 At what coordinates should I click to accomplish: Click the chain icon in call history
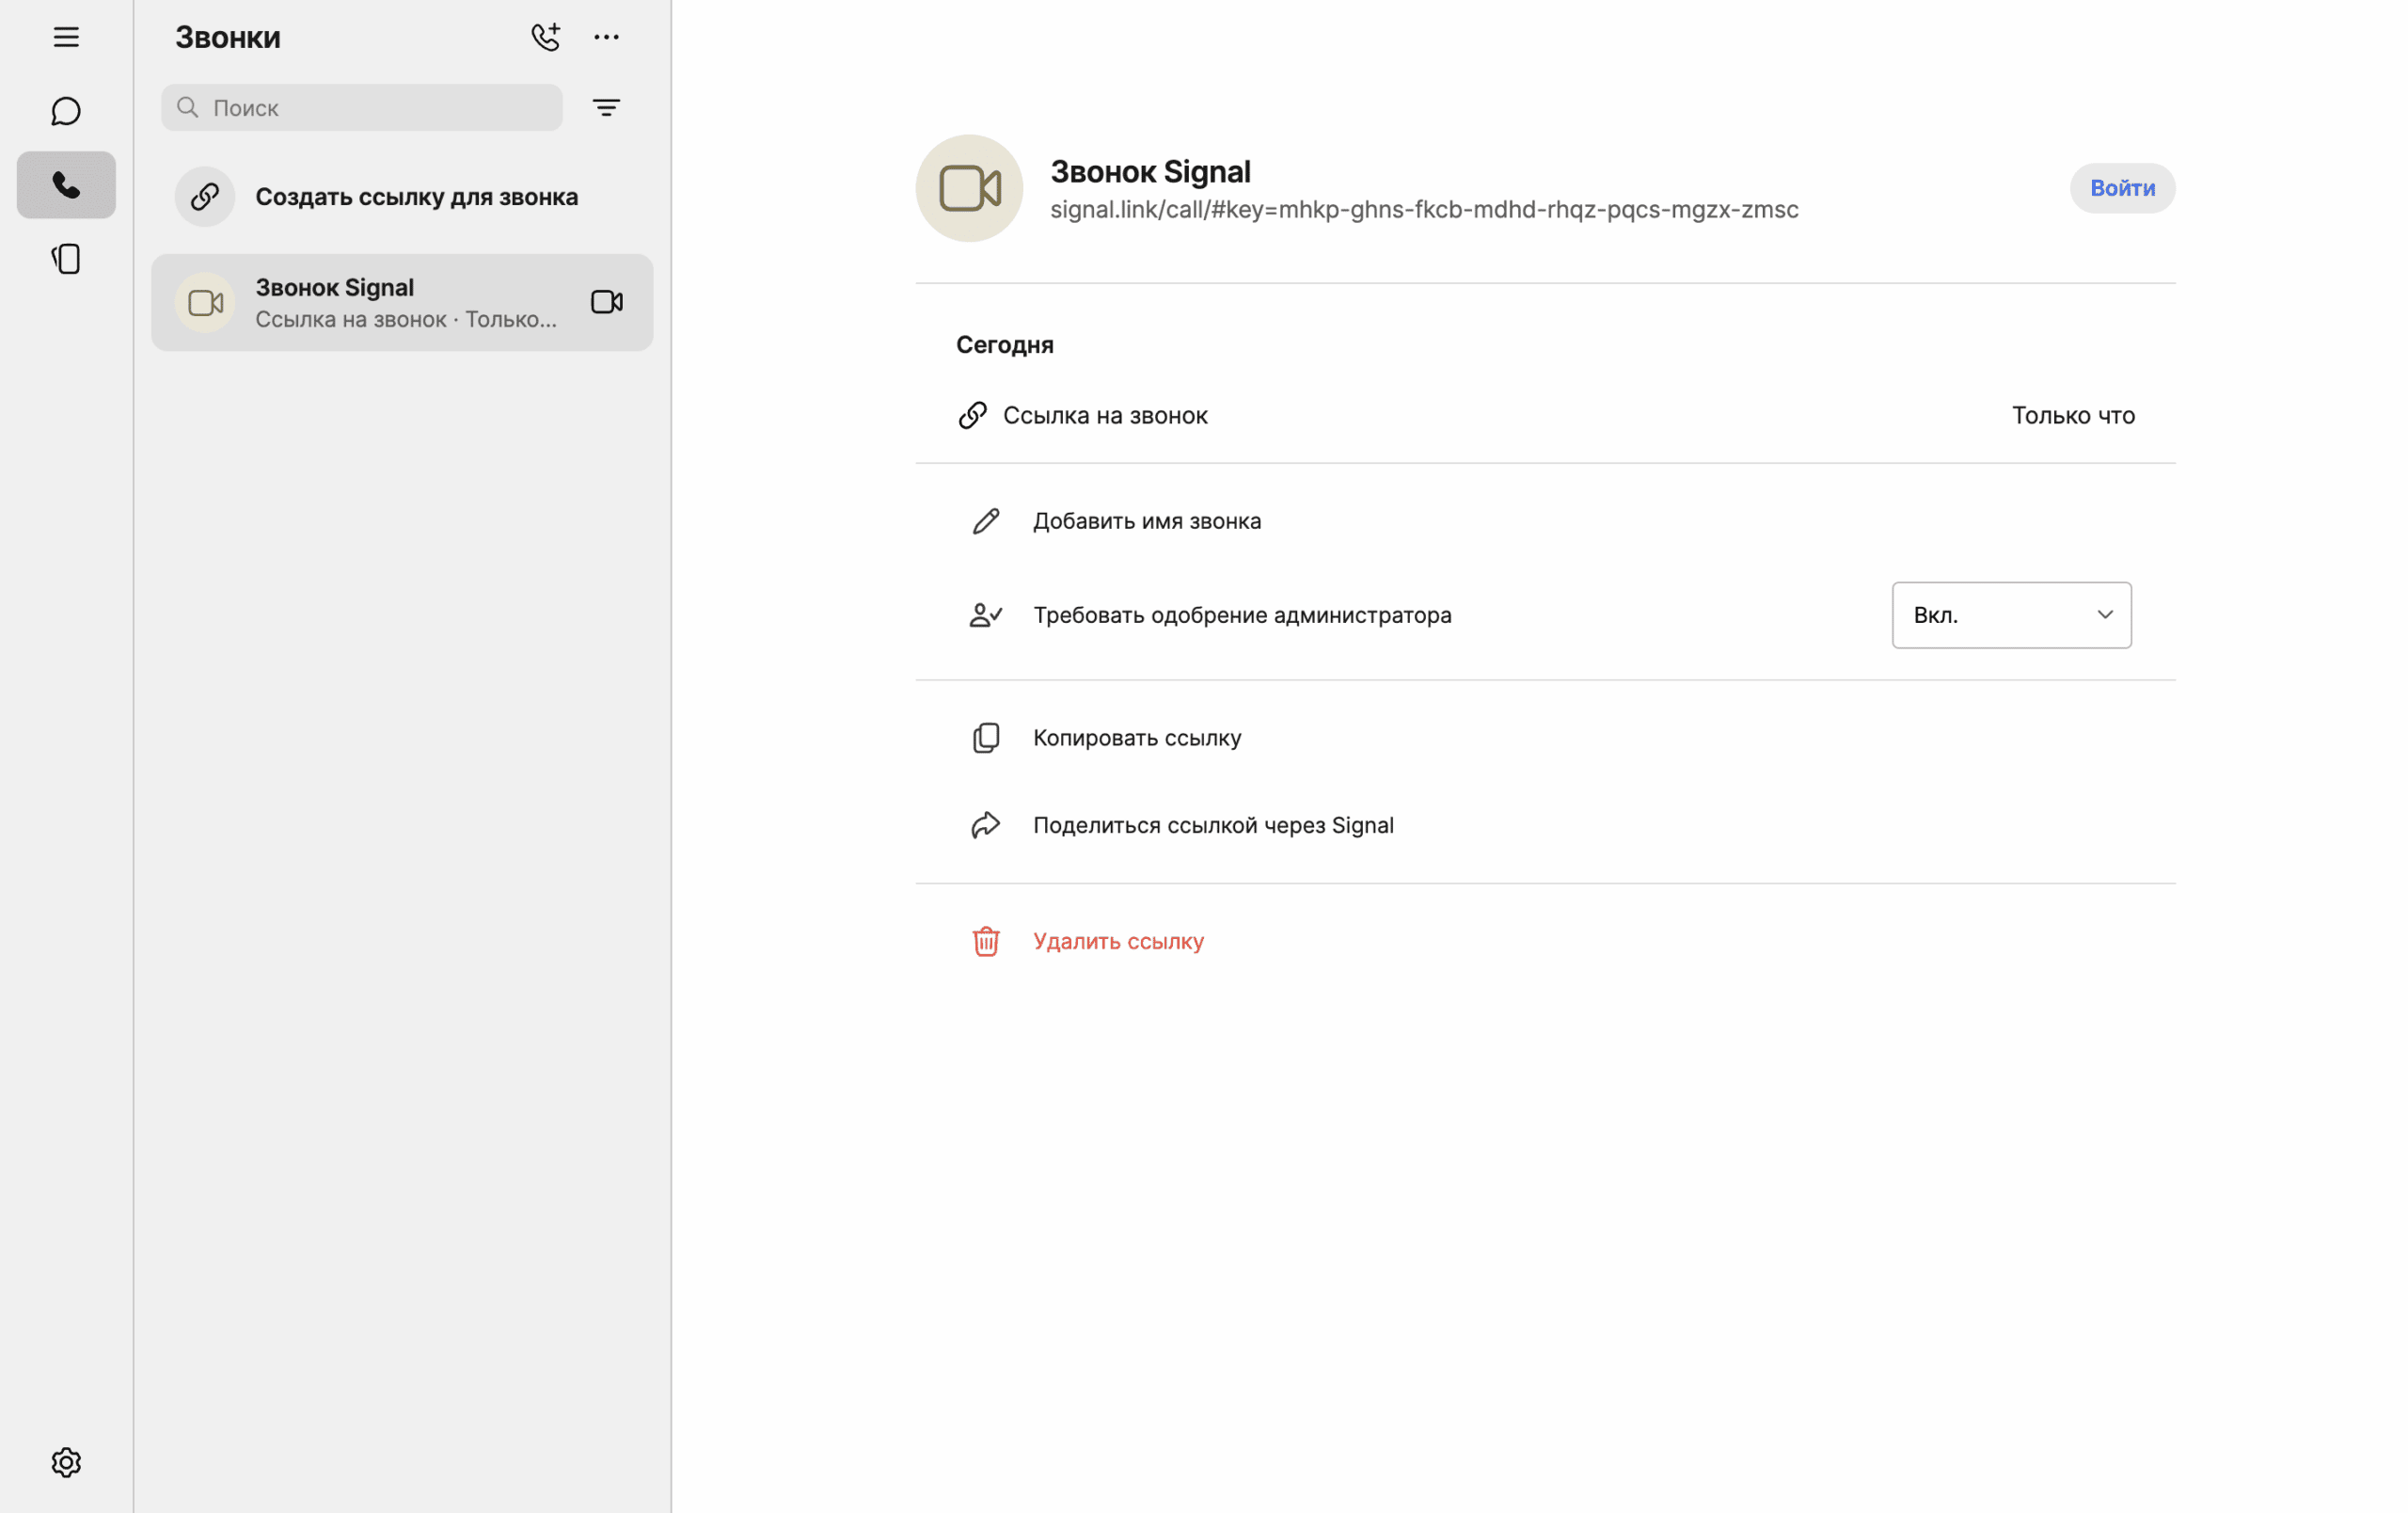point(972,415)
